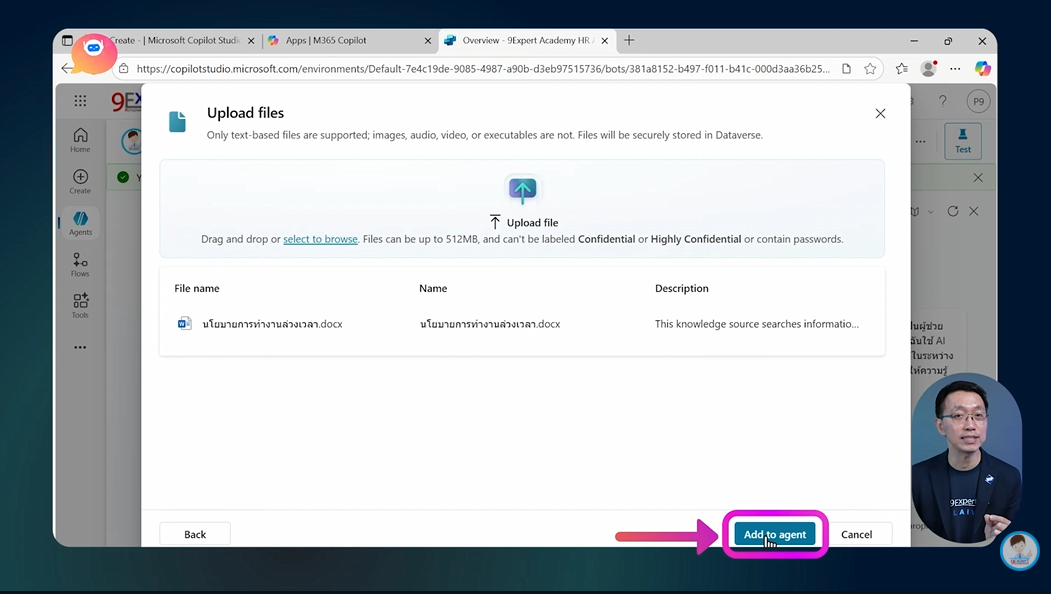Screen dimensions: 1051x594
Task: Open the Home section in Copilot Studio
Action: 80,136
